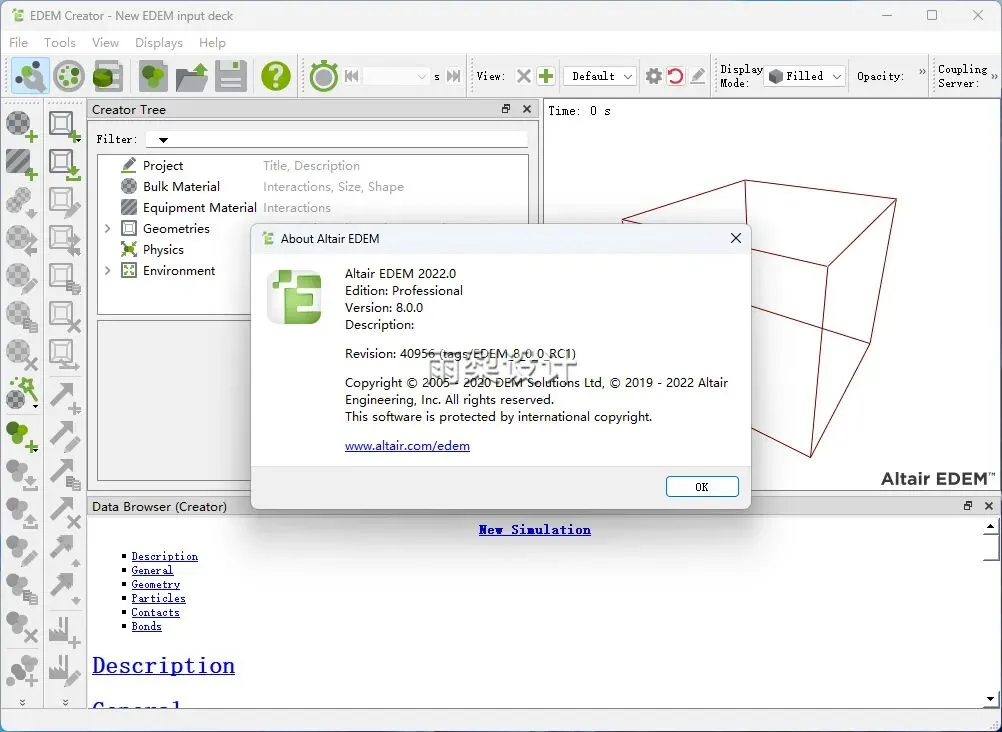This screenshot has width=1002, height=732.
Task: Add particle with green spheres plus icon
Action: point(22,437)
